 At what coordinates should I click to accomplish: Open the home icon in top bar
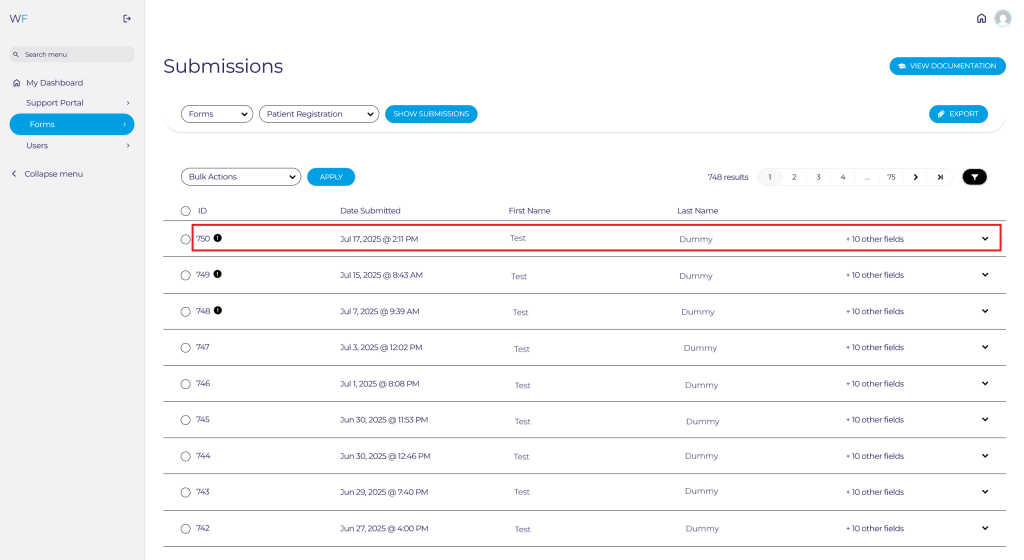pos(981,18)
